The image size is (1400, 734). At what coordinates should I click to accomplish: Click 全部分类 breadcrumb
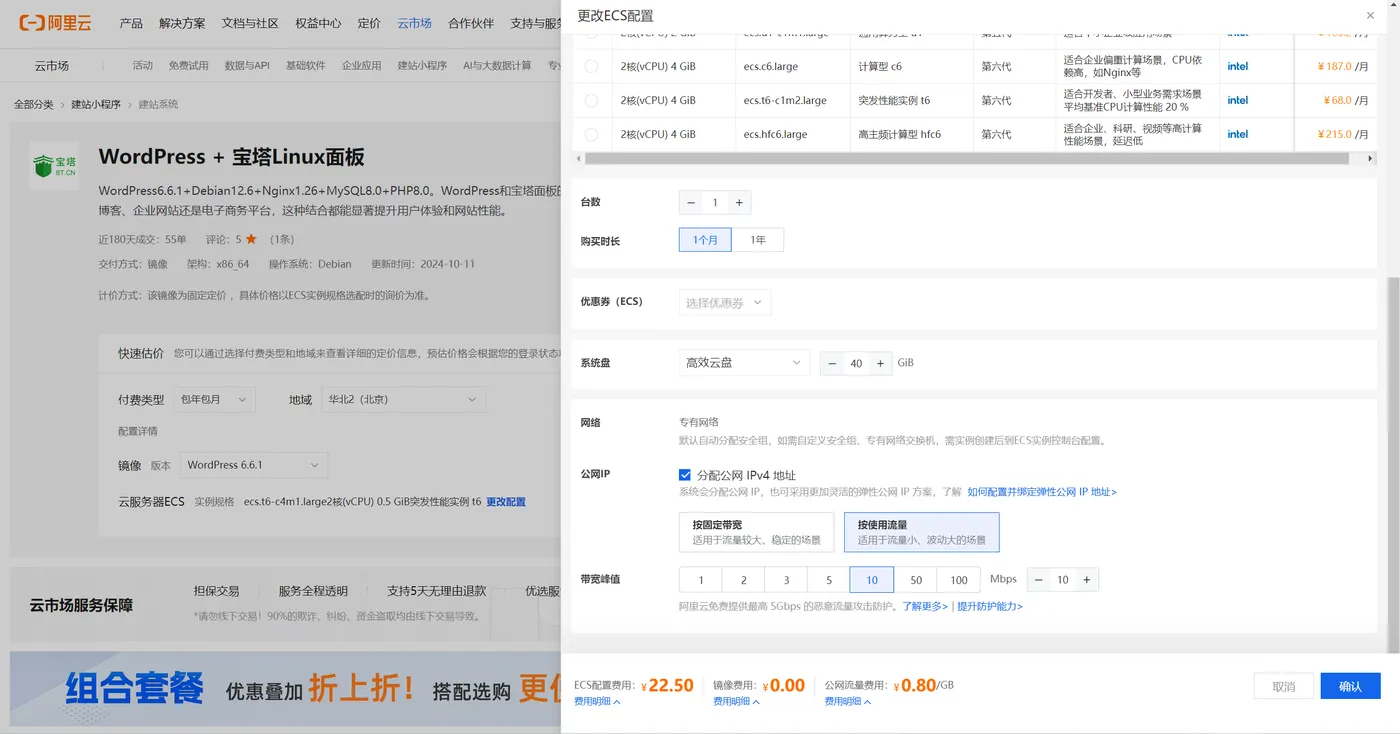(x=34, y=104)
